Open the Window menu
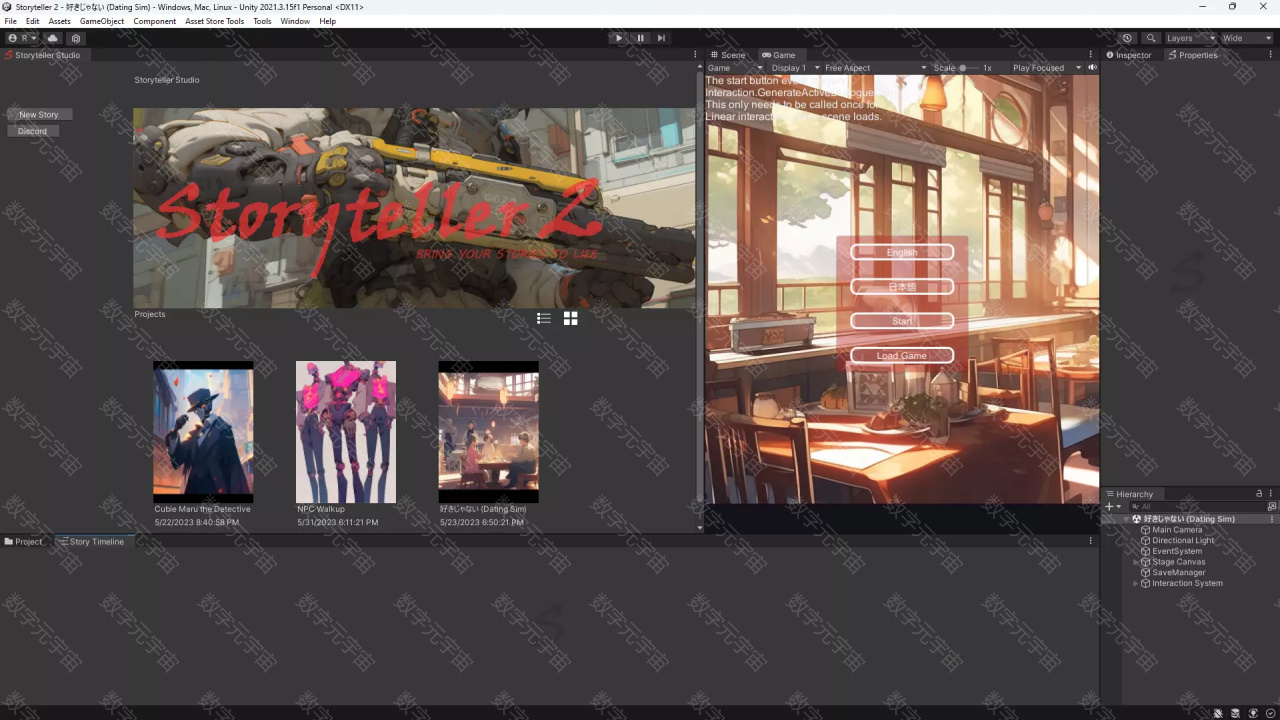1280x720 pixels. coord(295,21)
